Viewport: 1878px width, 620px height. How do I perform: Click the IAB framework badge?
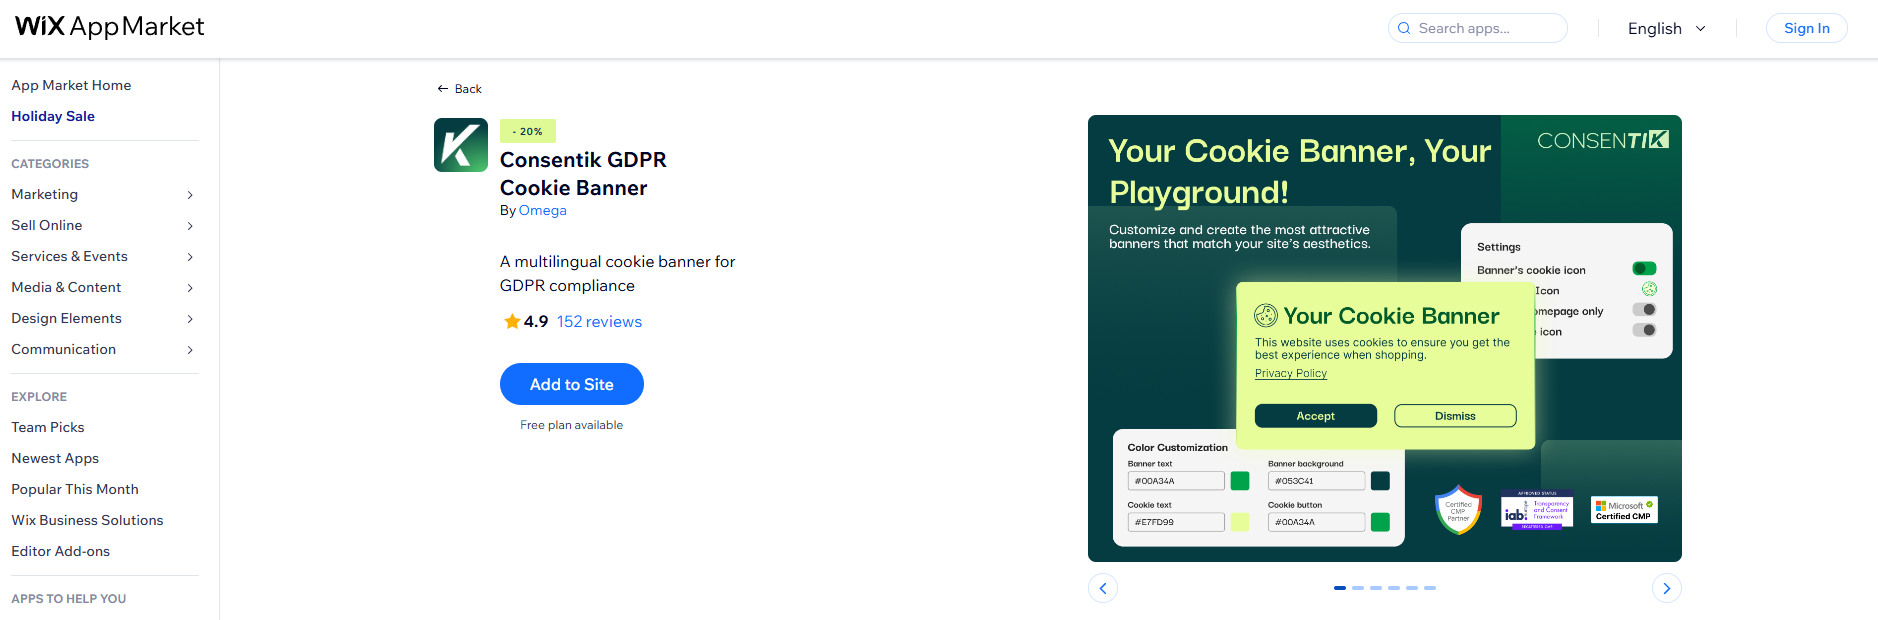click(x=1537, y=511)
